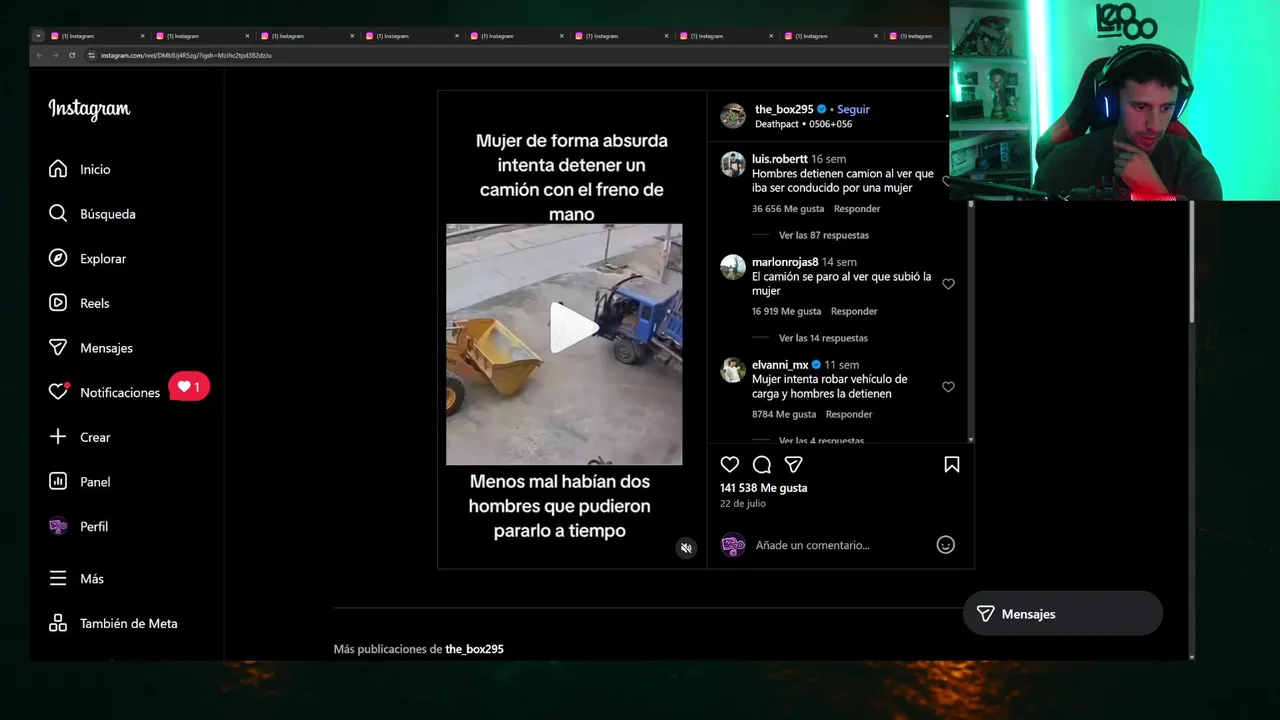The image size is (1280, 720).
Task: Open Notificaciones in the sidebar
Action: [x=104, y=392]
